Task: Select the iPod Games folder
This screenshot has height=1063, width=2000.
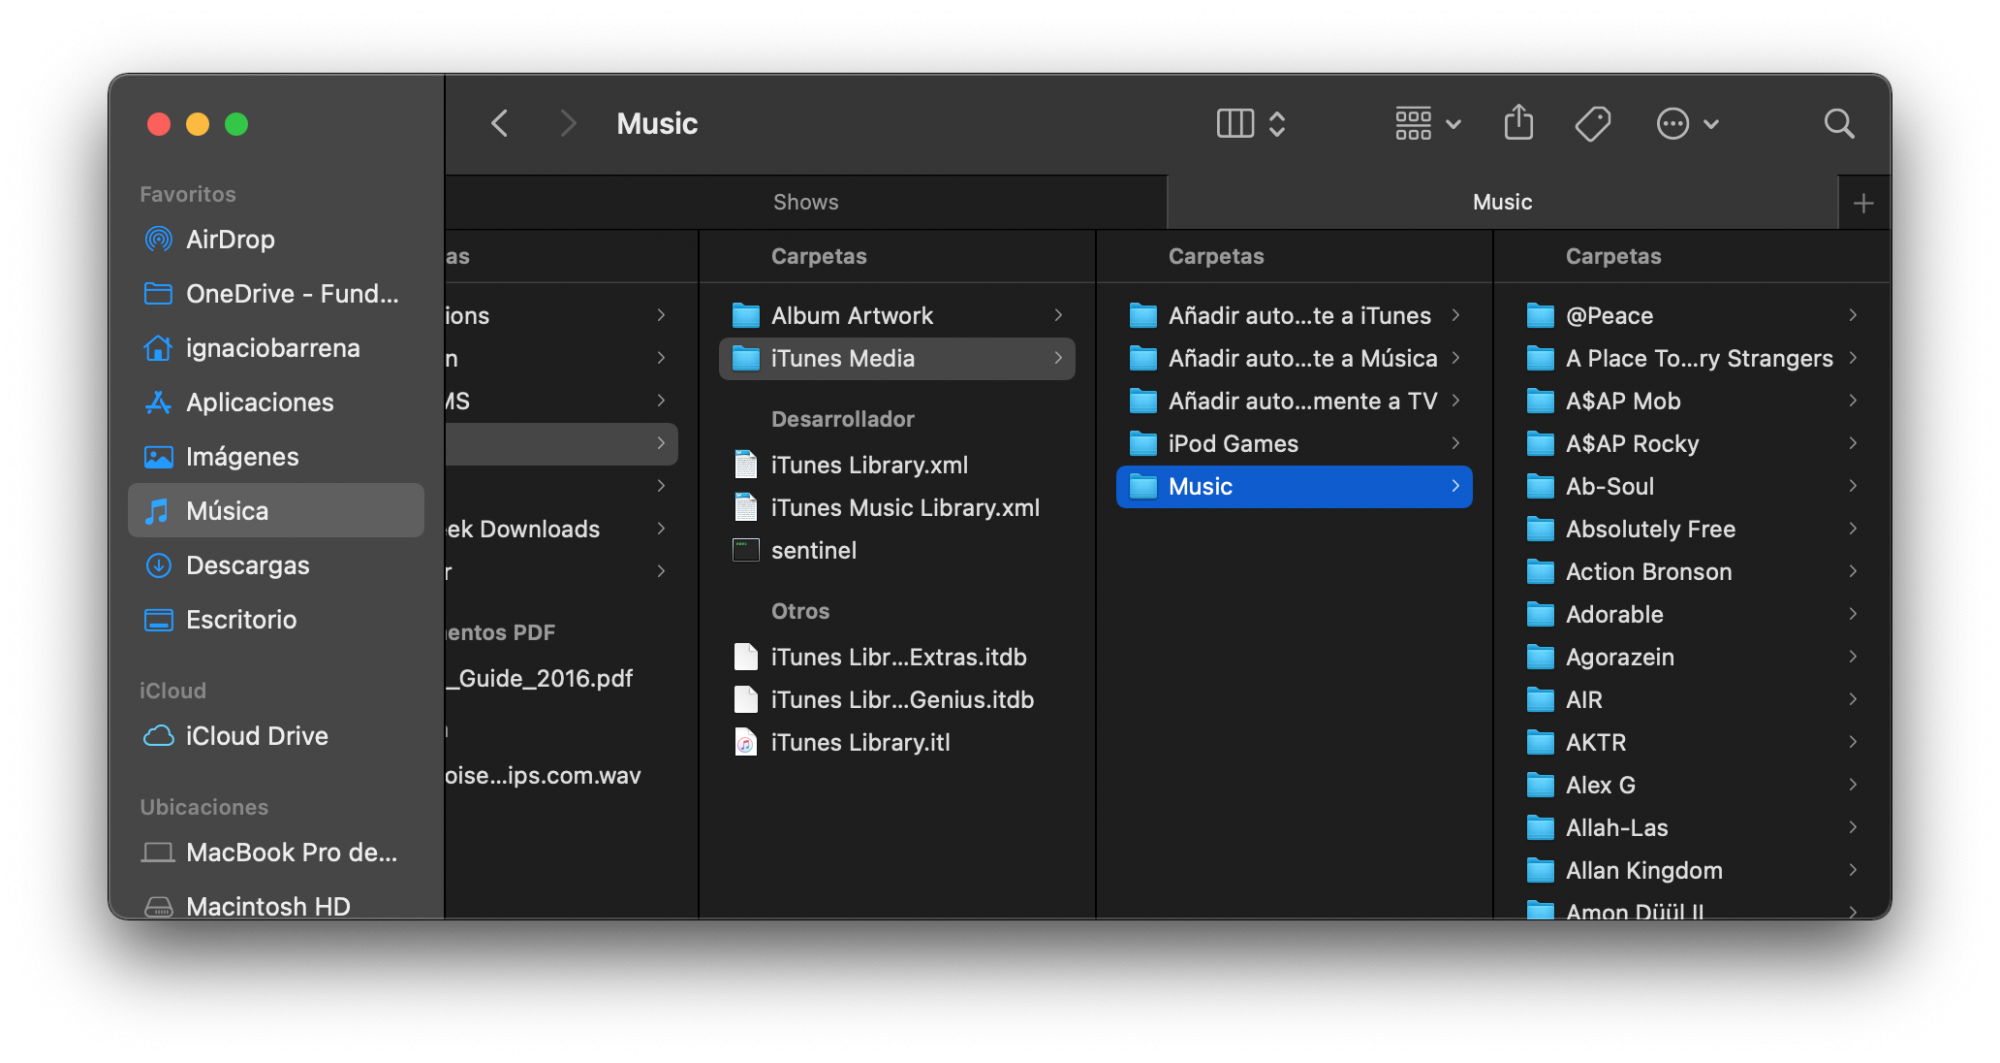Action: [x=1233, y=444]
